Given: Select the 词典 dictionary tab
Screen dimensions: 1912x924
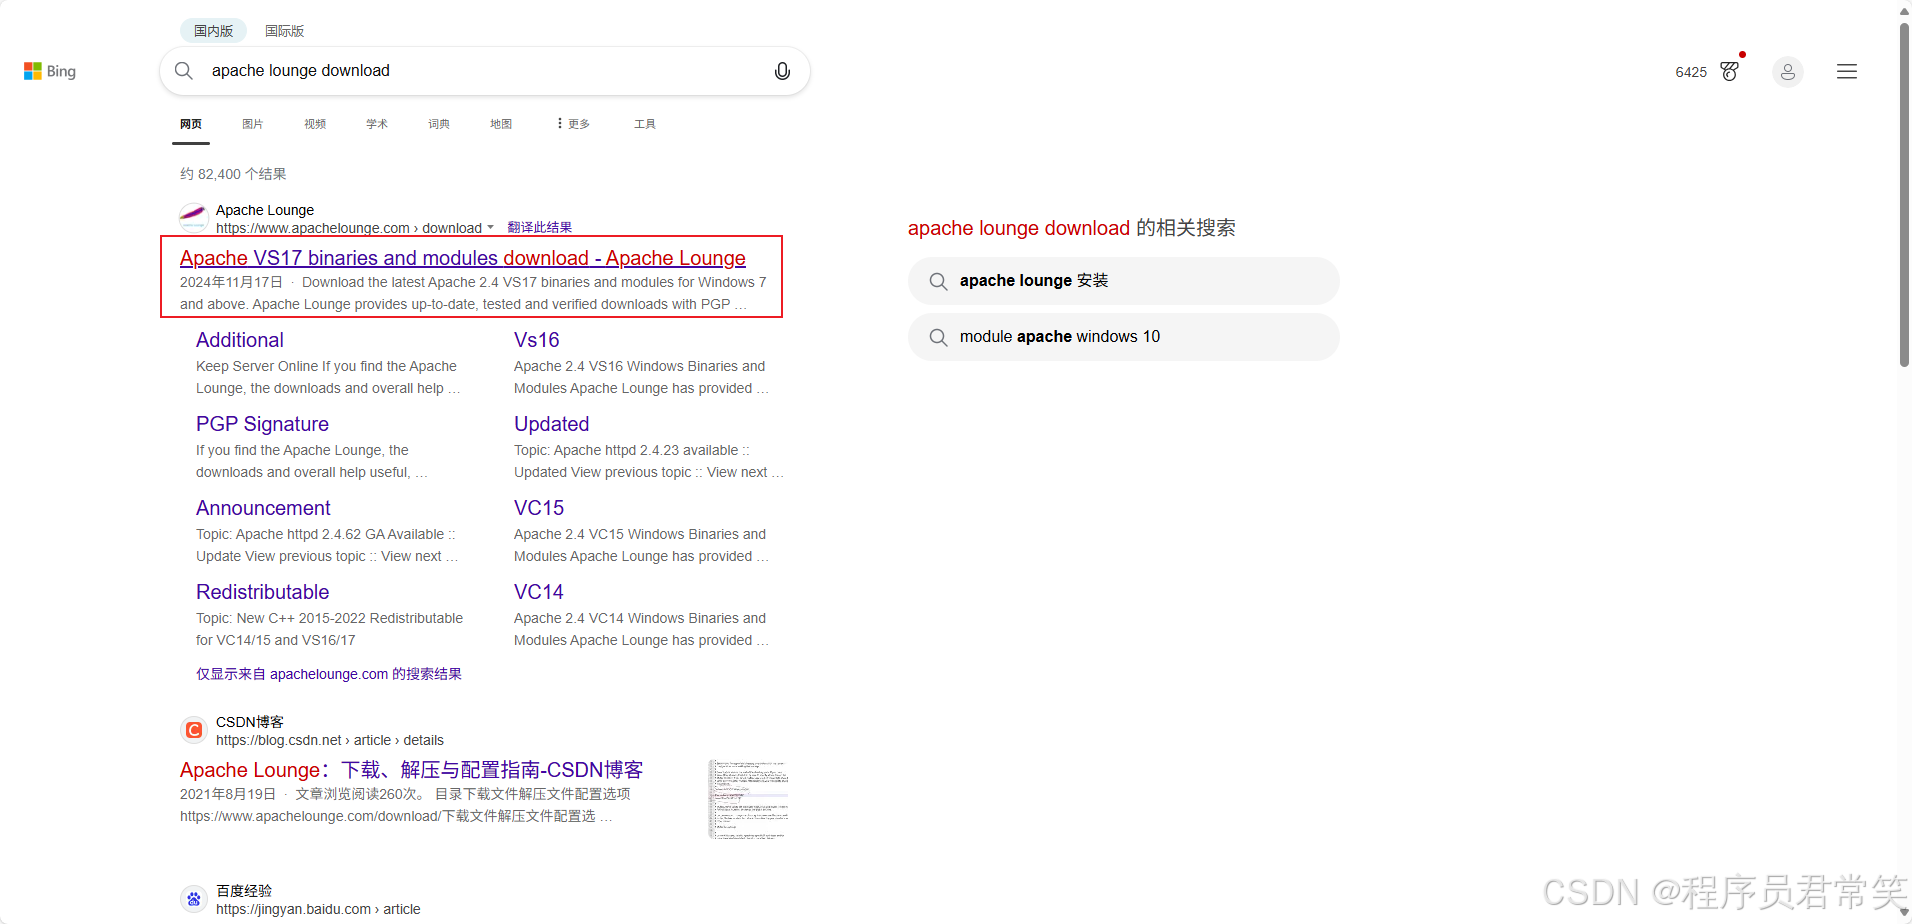Looking at the screenshot, I should point(439,124).
